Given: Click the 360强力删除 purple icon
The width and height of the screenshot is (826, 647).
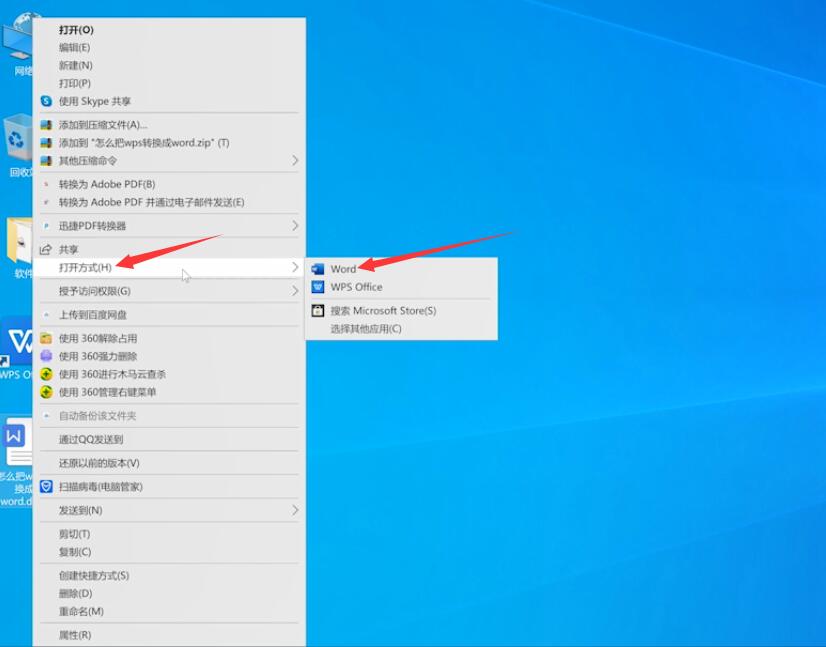Looking at the screenshot, I should coord(46,356).
